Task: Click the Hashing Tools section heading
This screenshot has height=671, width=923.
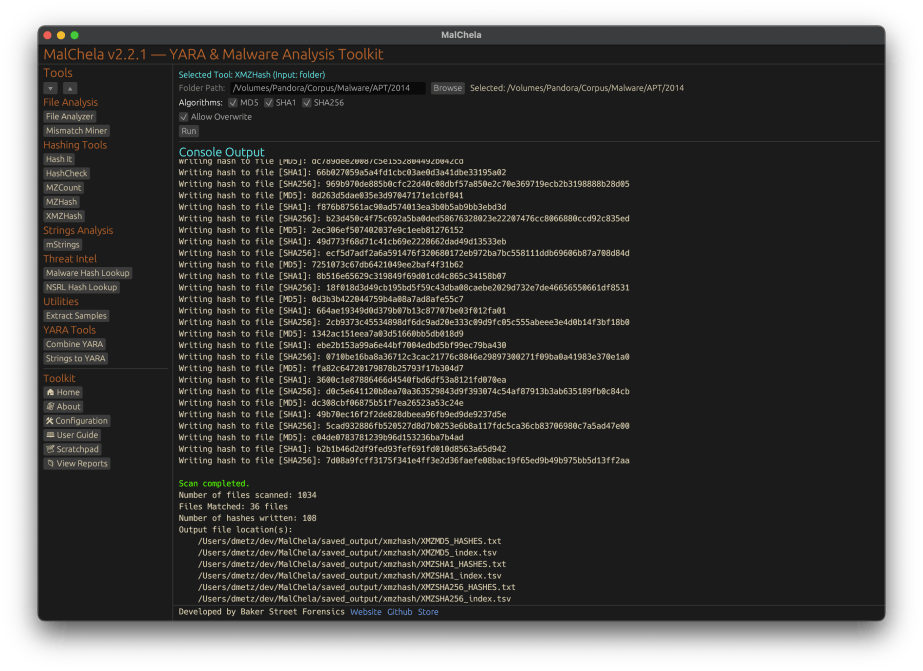Action: [x=75, y=145]
